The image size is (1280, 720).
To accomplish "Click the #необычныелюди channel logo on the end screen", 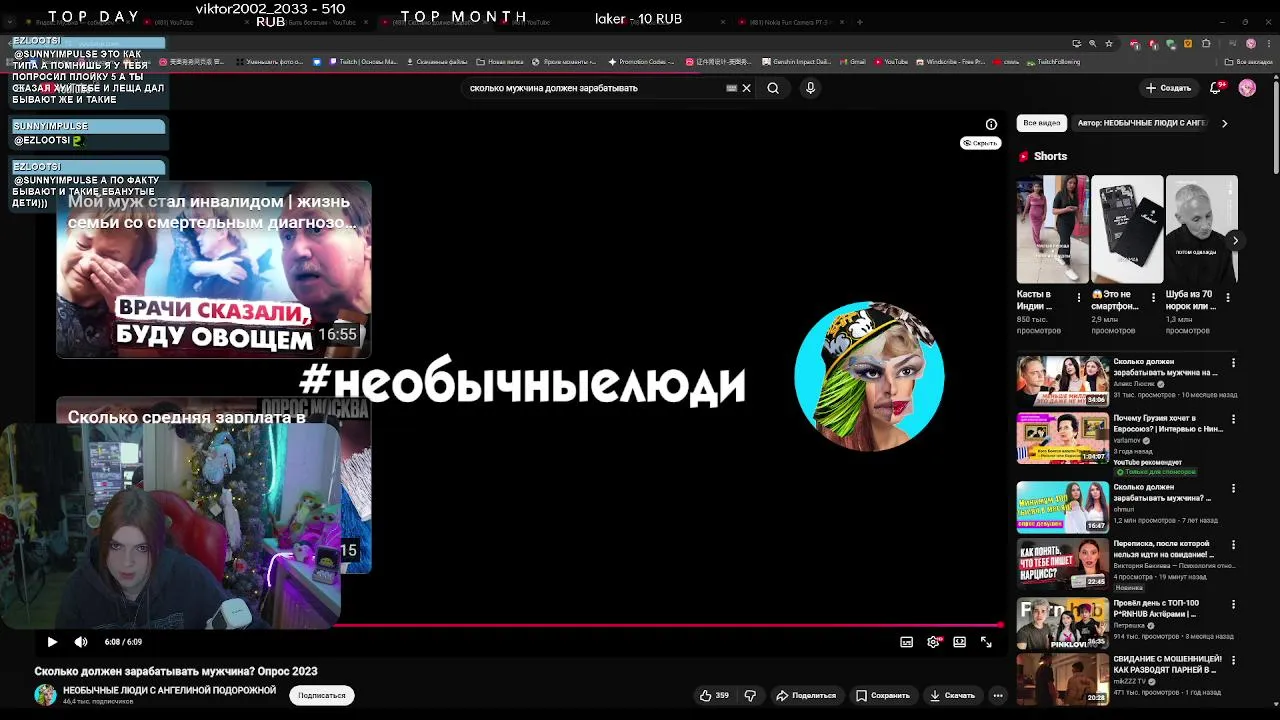I will (x=869, y=376).
